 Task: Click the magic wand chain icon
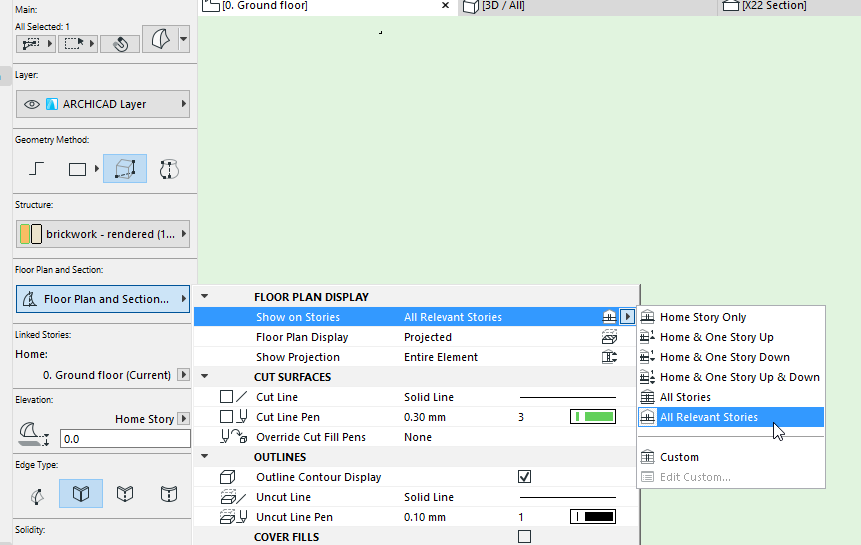coord(120,43)
